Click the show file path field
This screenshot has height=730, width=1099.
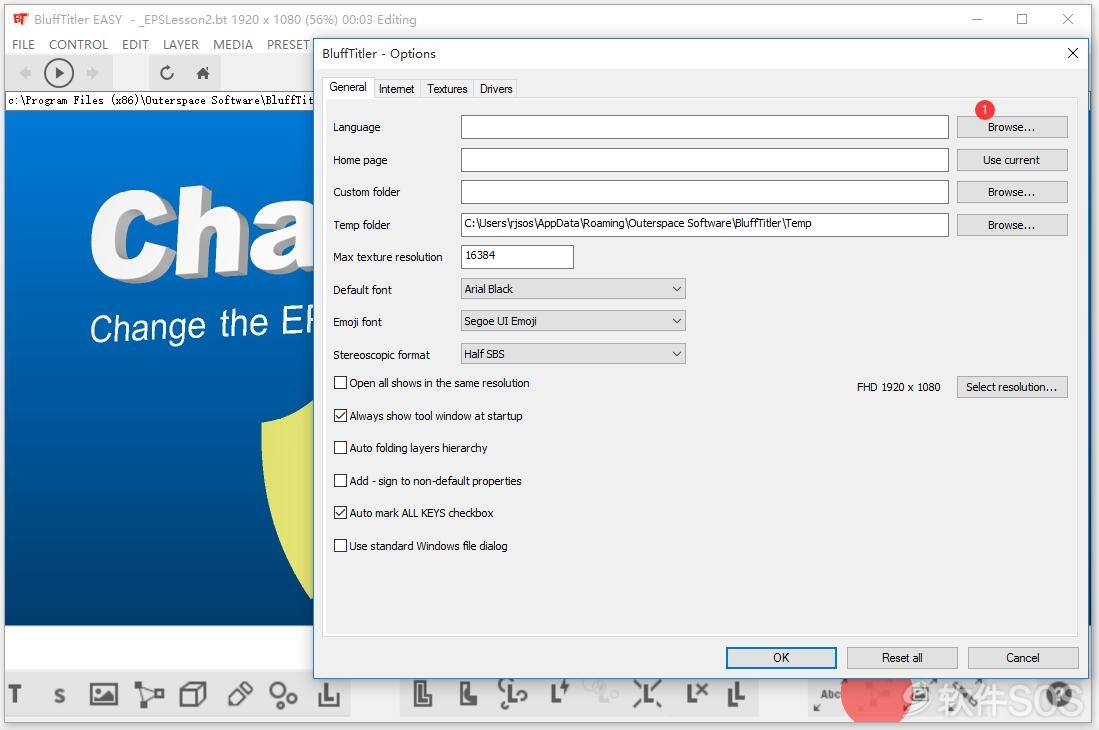(160, 100)
